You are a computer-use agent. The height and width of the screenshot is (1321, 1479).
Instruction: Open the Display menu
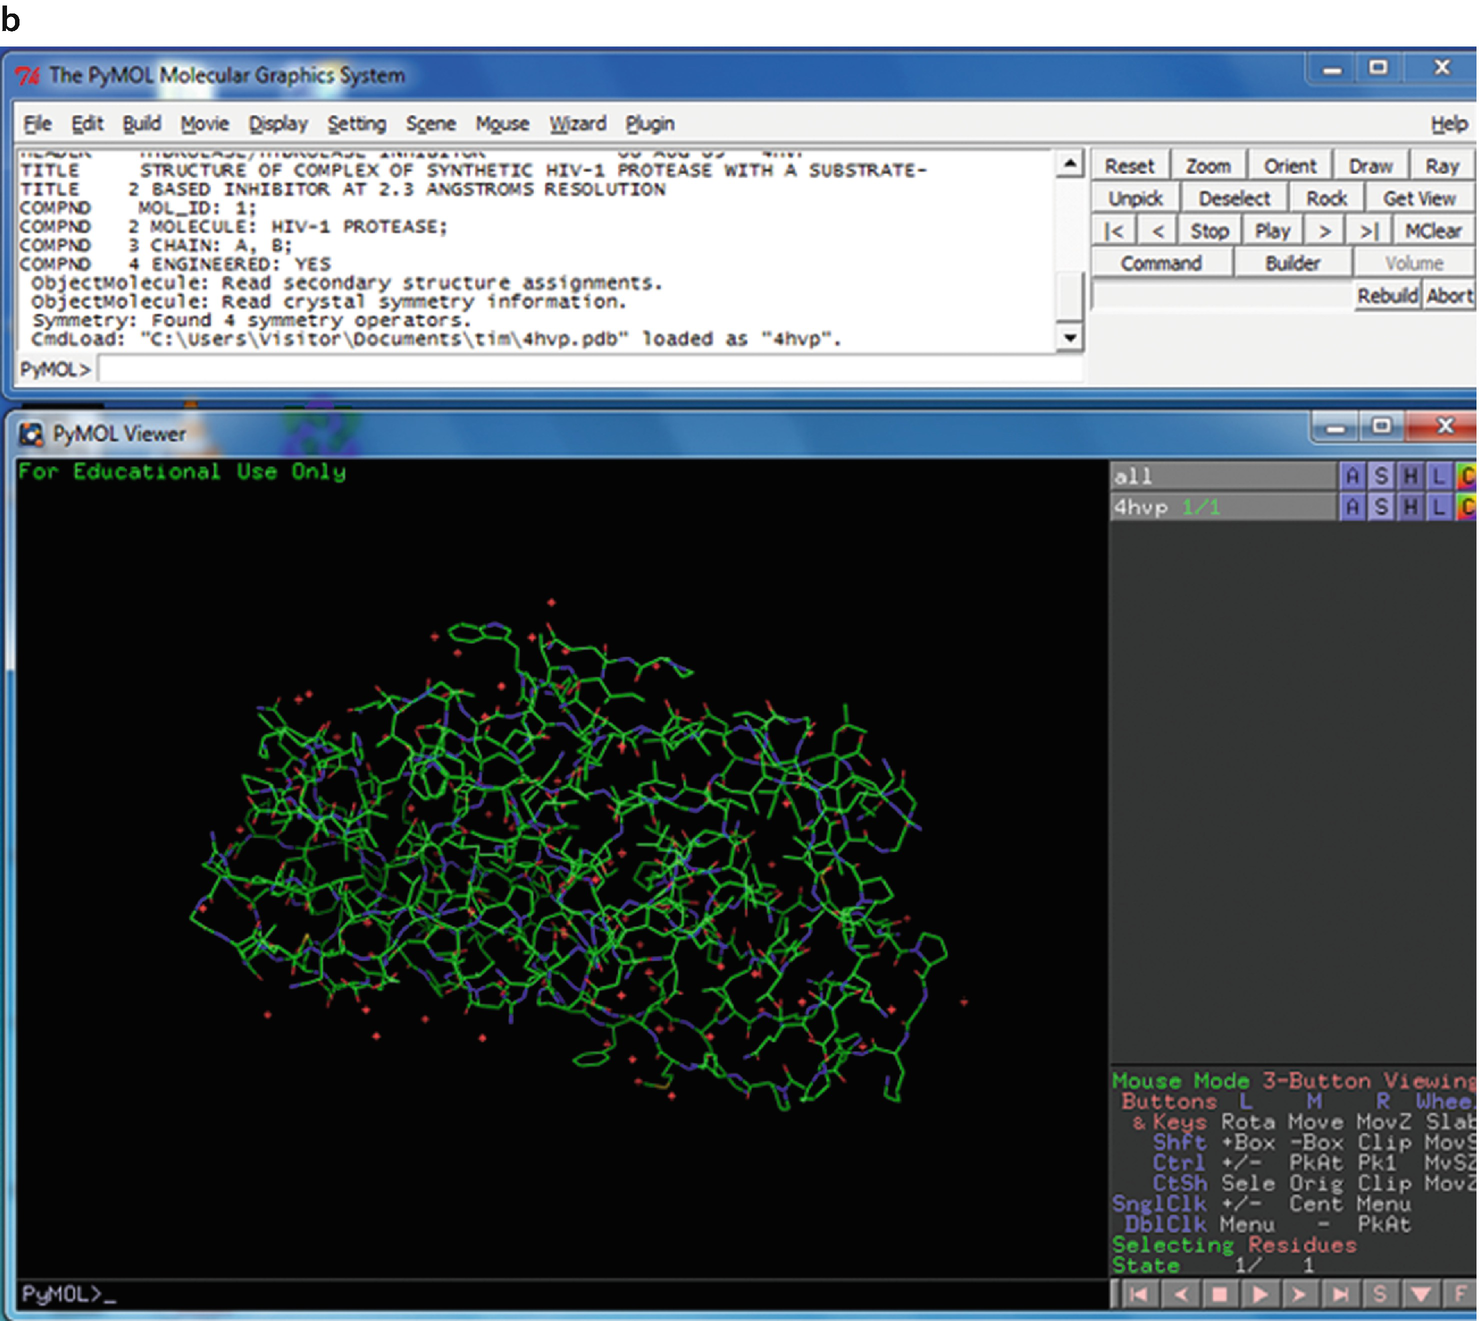[278, 124]
